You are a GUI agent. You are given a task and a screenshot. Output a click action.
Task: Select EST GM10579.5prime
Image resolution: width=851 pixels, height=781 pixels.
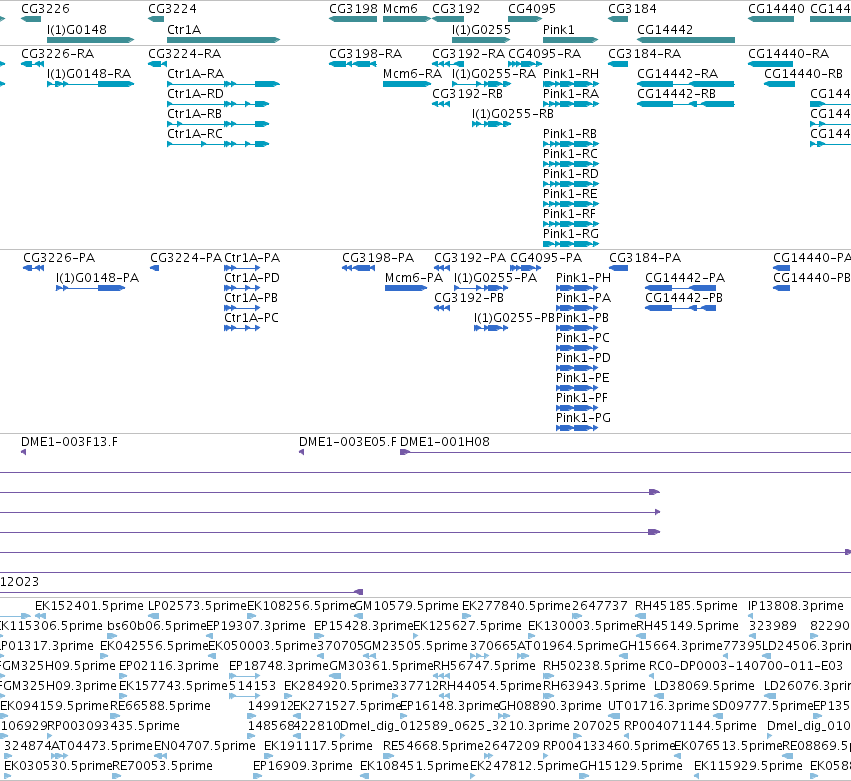pos(358,616)
